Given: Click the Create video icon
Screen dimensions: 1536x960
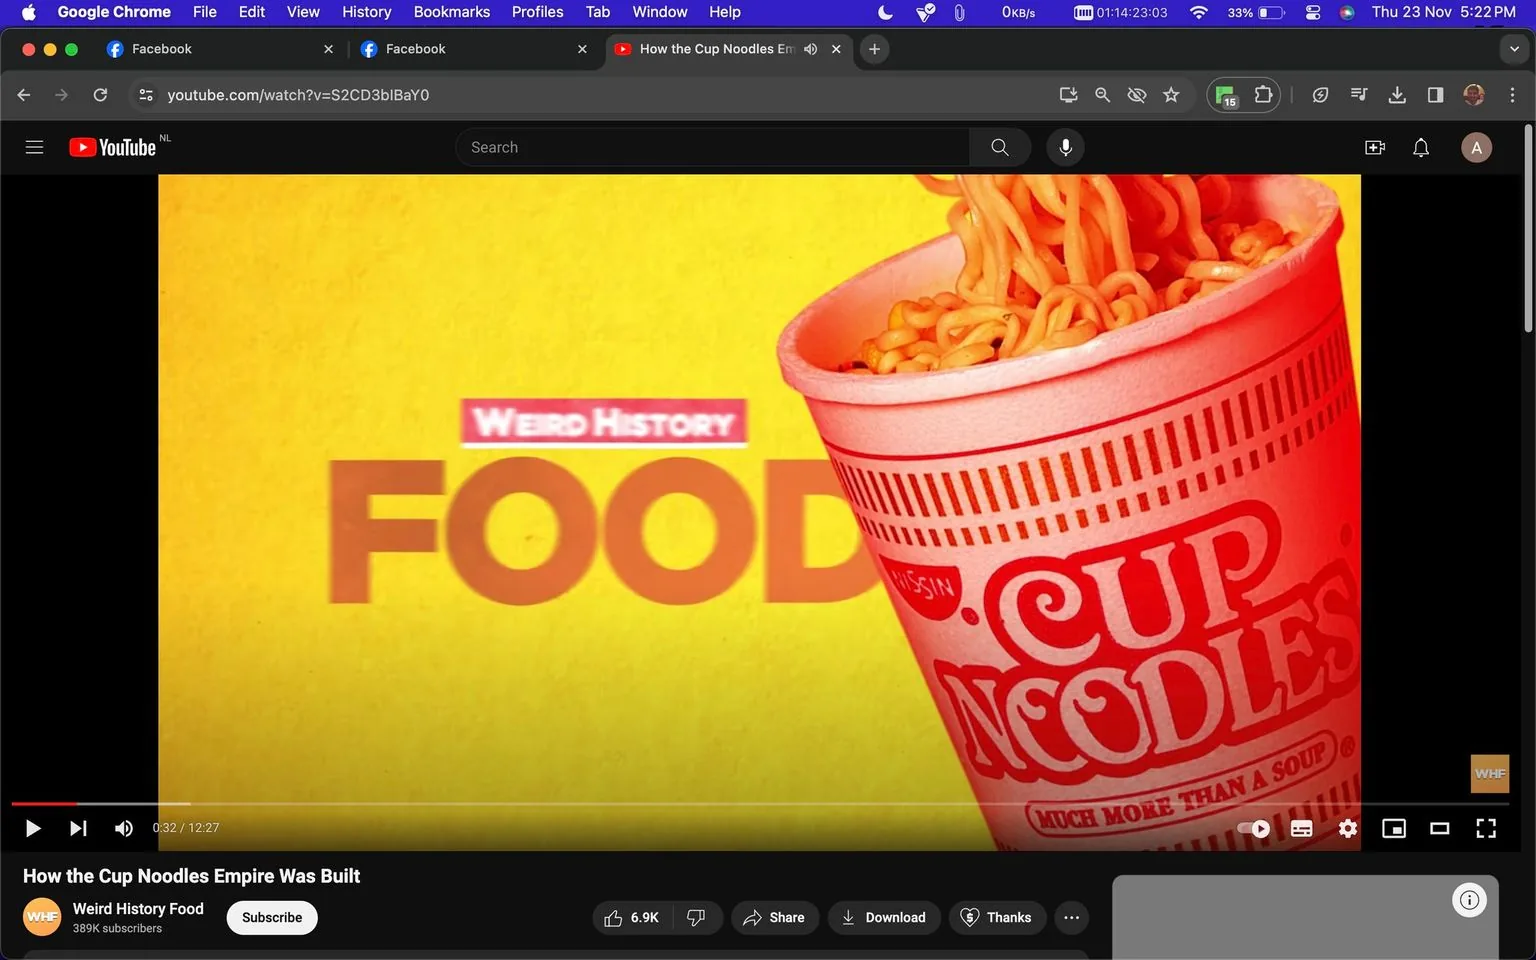Looking at the screenshot, I should click(1374, 147).
